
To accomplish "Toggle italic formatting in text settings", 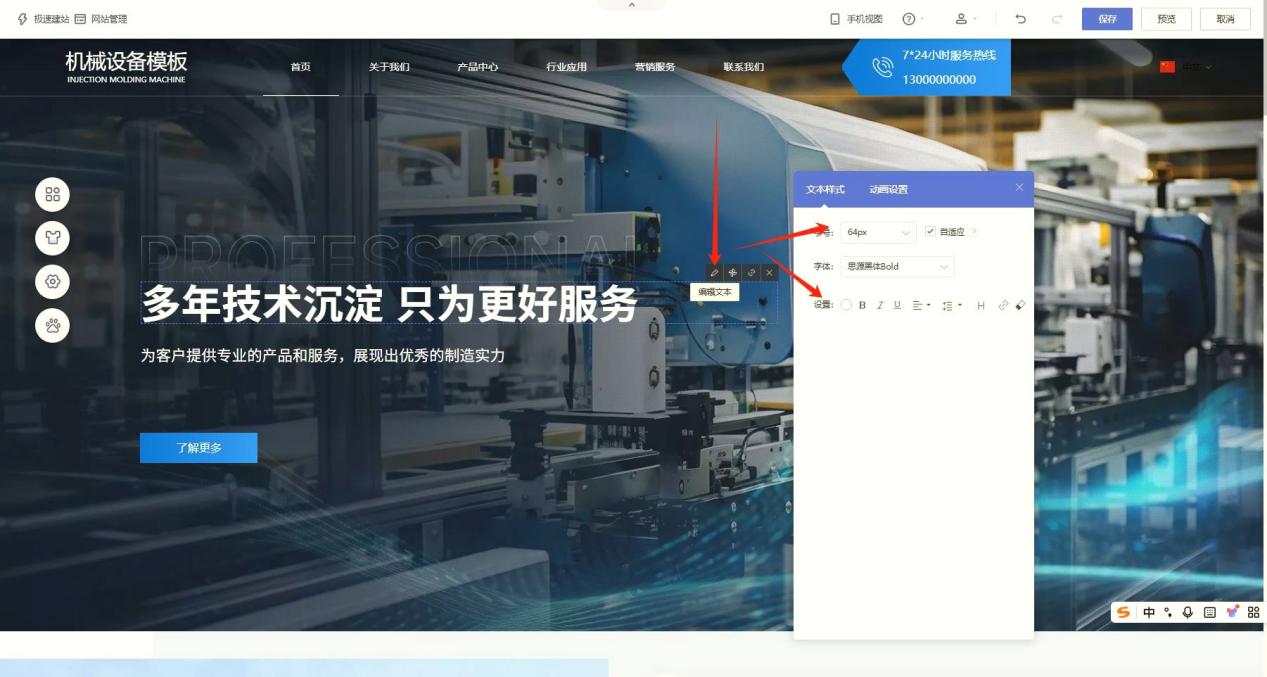I will (x=880, y=305).
